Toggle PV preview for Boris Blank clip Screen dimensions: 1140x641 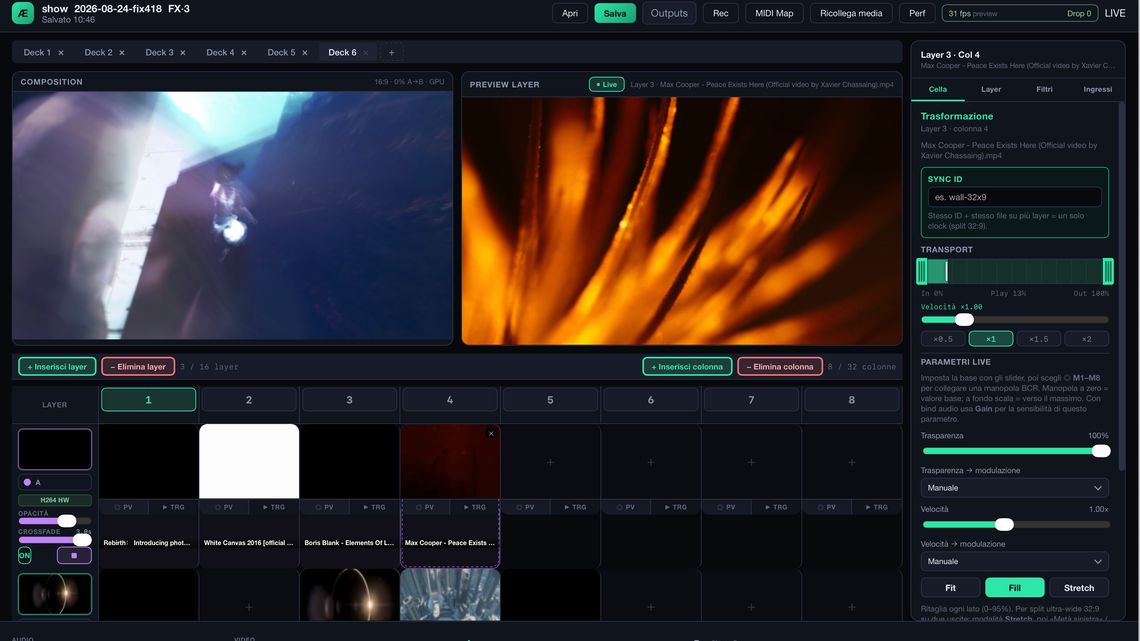[x=324, y=507]
